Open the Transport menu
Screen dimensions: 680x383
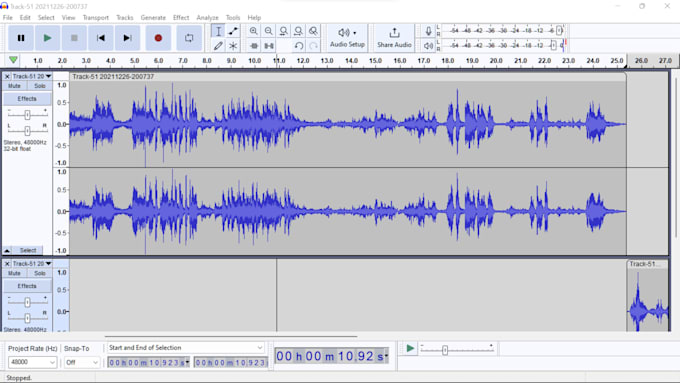coord(95,18)
